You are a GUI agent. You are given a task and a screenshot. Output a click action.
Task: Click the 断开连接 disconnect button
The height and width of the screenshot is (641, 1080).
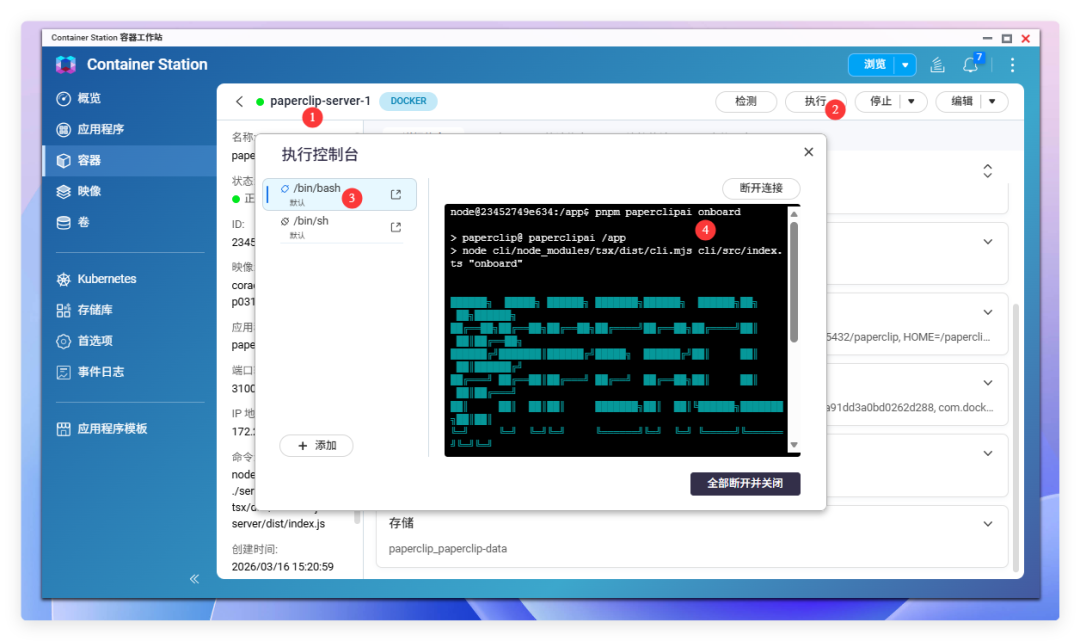[761, 188]
